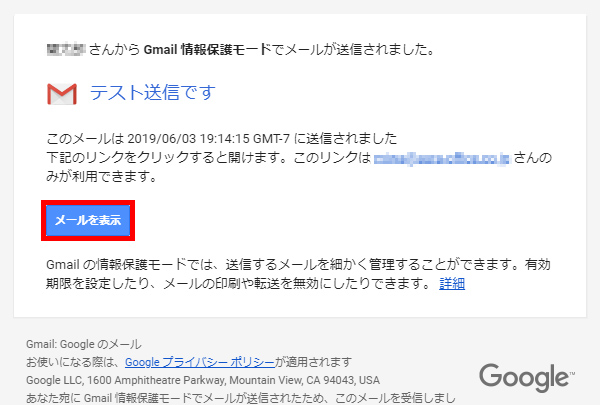Screen dimensions: 600x405
Task: Click the Gmail envelope logo icon
Action: (x=62, y=94)
